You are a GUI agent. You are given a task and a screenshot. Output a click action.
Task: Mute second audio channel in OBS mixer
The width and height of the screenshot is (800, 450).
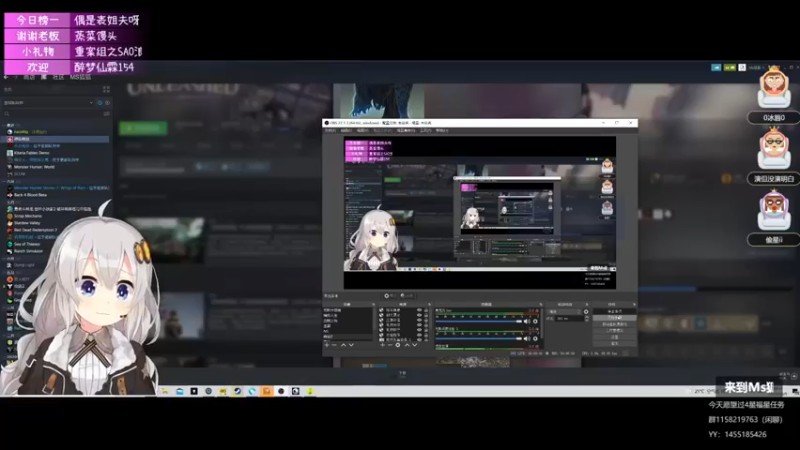[527, 339]
